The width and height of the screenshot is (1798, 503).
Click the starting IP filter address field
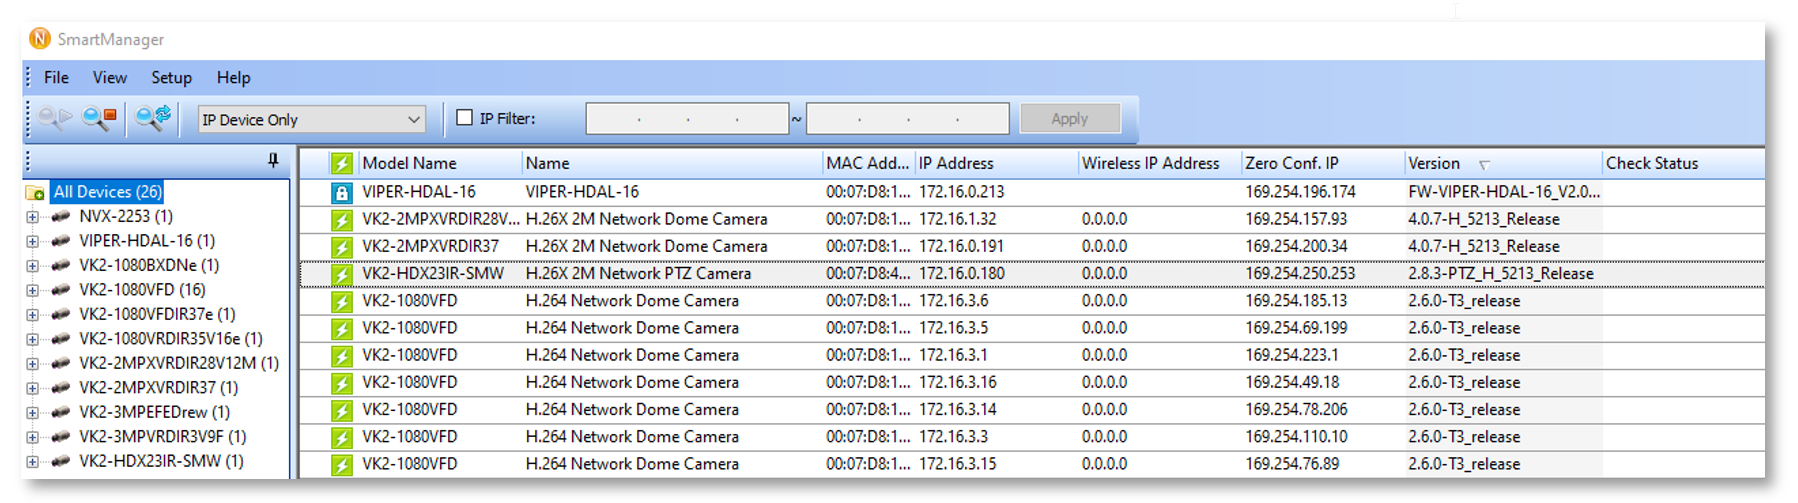pos(687,119)
